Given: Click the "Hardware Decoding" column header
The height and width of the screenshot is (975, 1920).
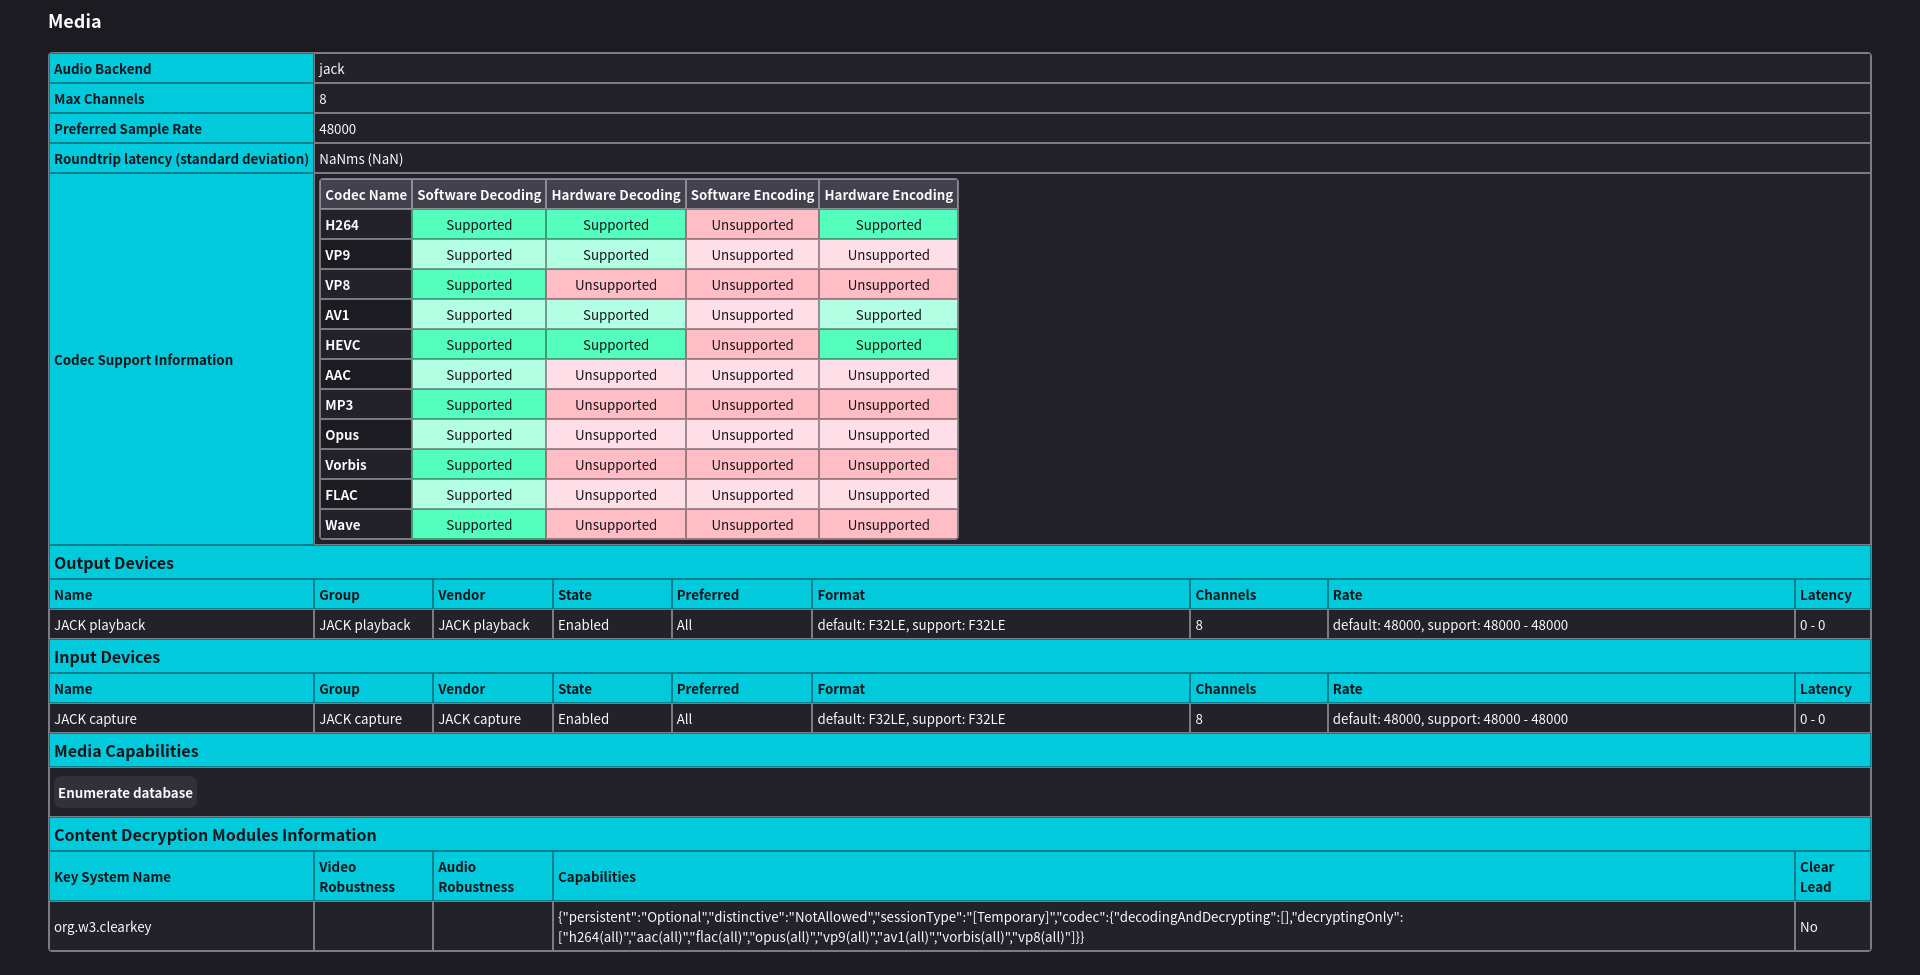Looking at the screenshot, I should pyautogui.click(x=616, y=195).
